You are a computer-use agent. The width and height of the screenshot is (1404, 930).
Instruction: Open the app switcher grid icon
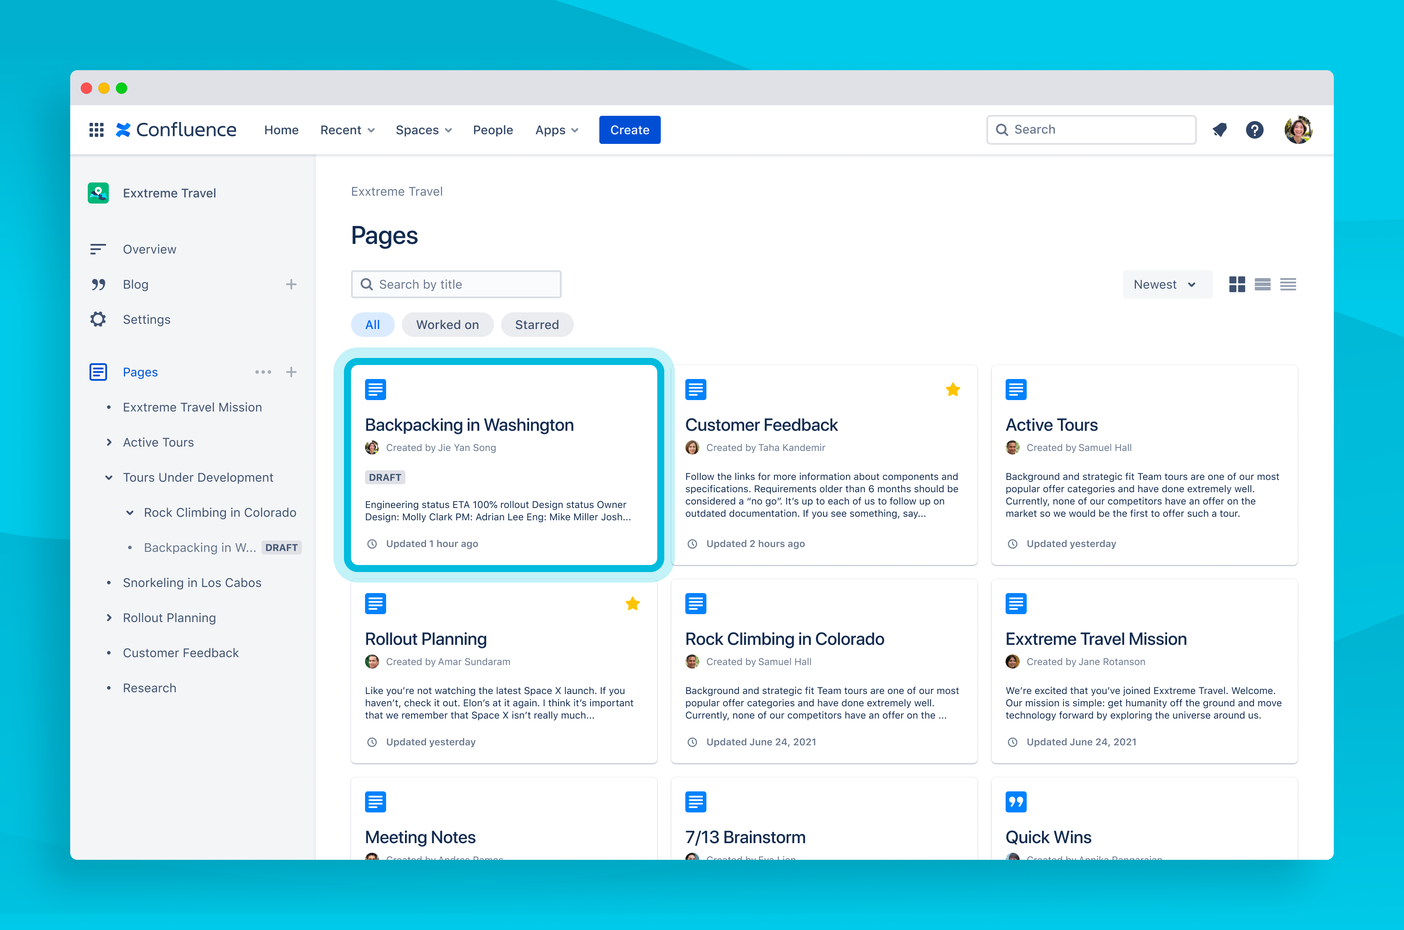click(x=96, y=130)
